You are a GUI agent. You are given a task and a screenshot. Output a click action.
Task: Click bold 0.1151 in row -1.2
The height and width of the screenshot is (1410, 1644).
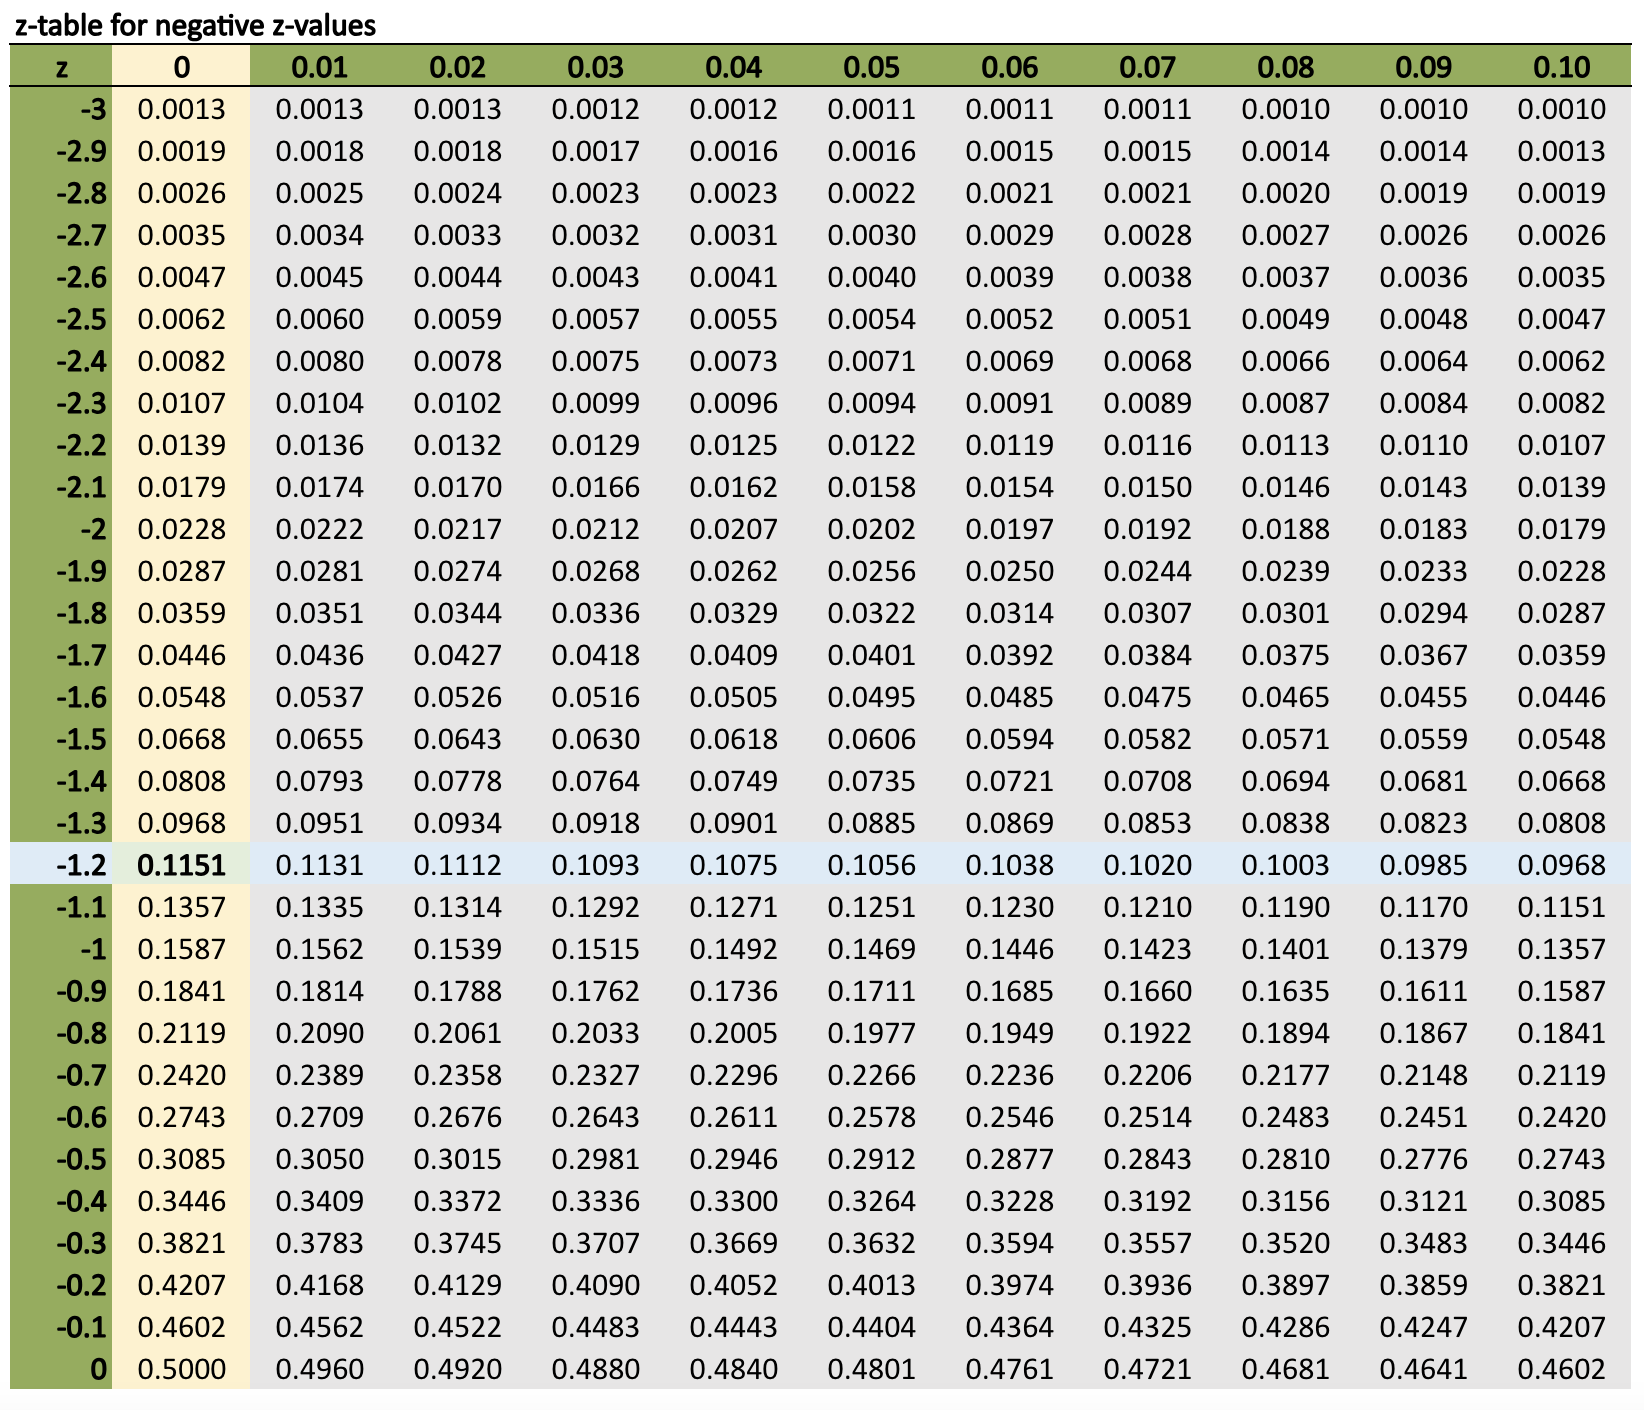coord(181,865)
